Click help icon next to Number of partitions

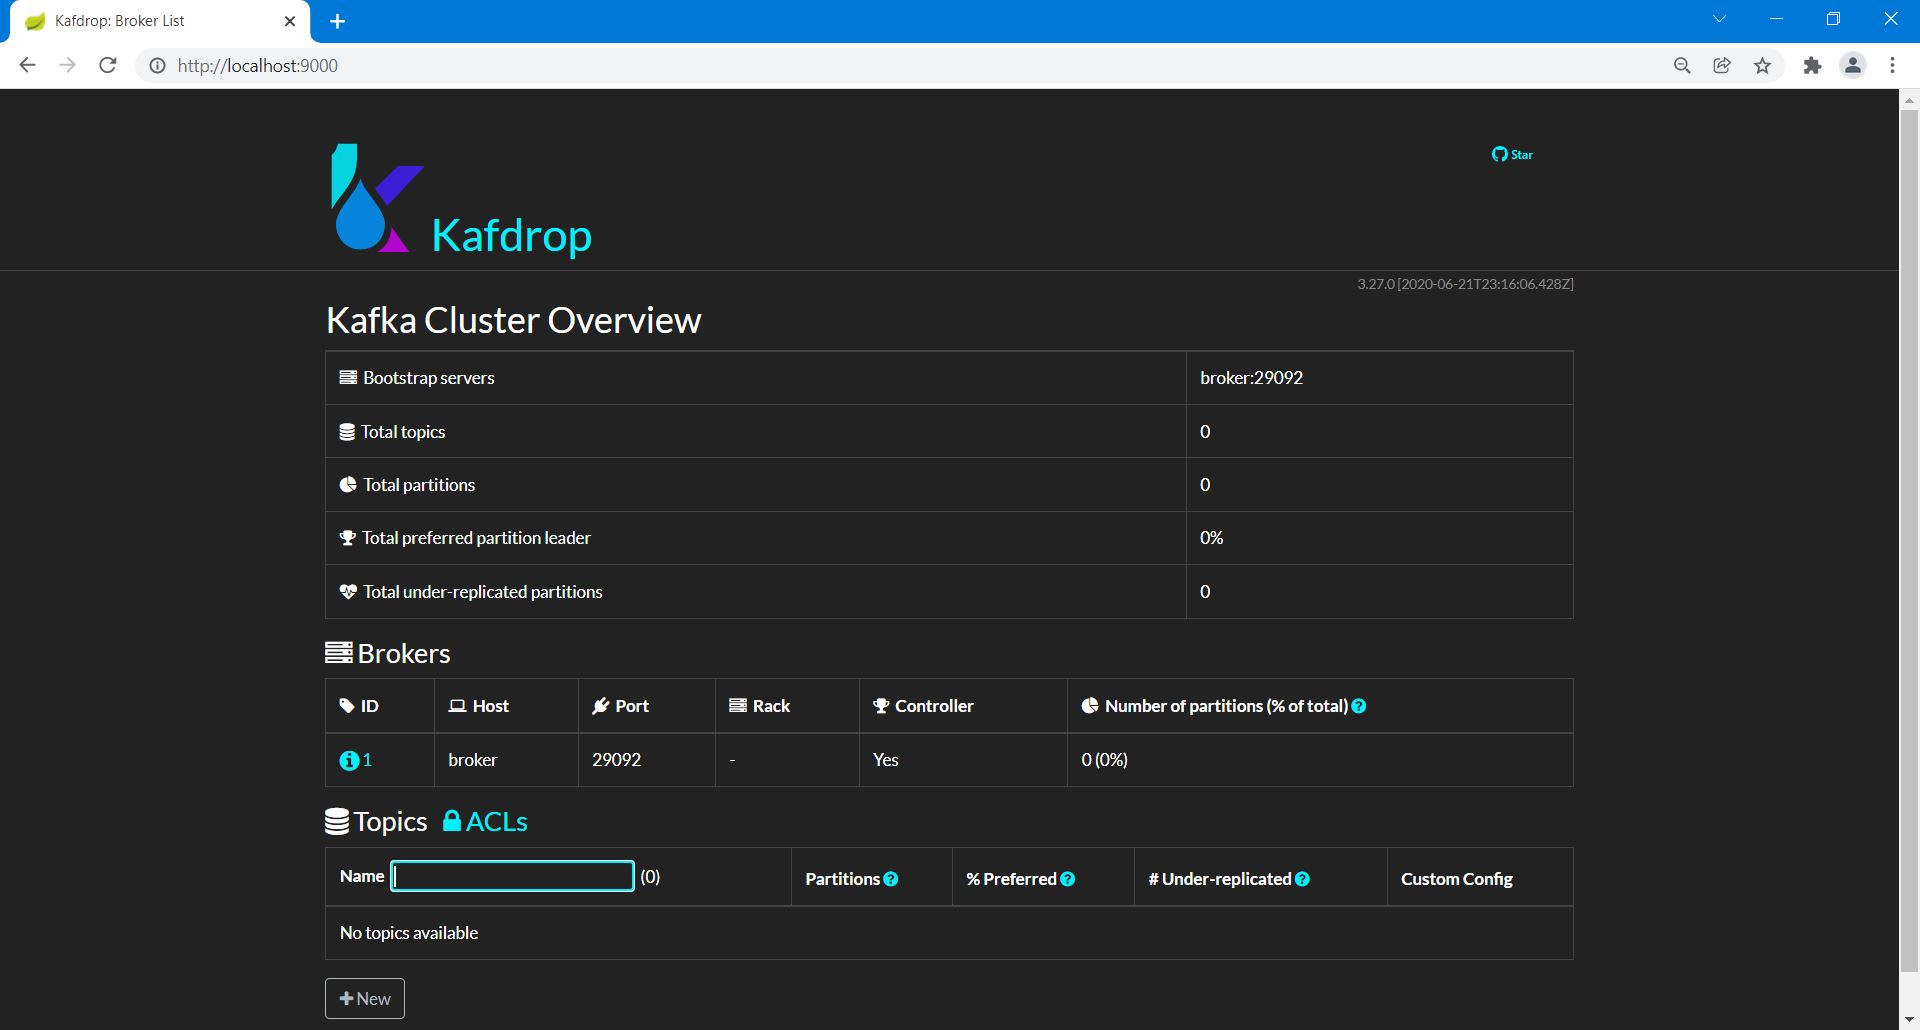pyautogui.click(x=1359, y=706)
